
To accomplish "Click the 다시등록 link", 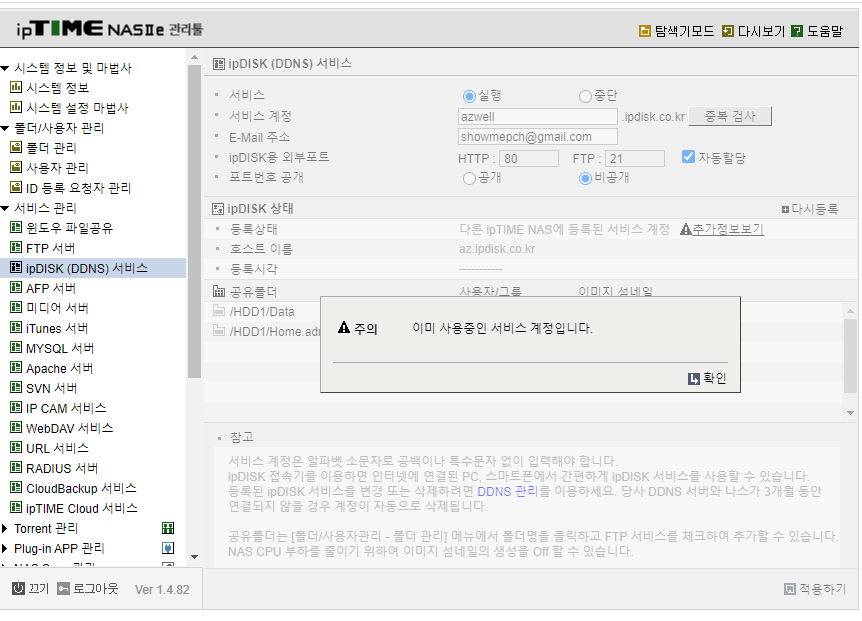I will [x=810, y=209].
